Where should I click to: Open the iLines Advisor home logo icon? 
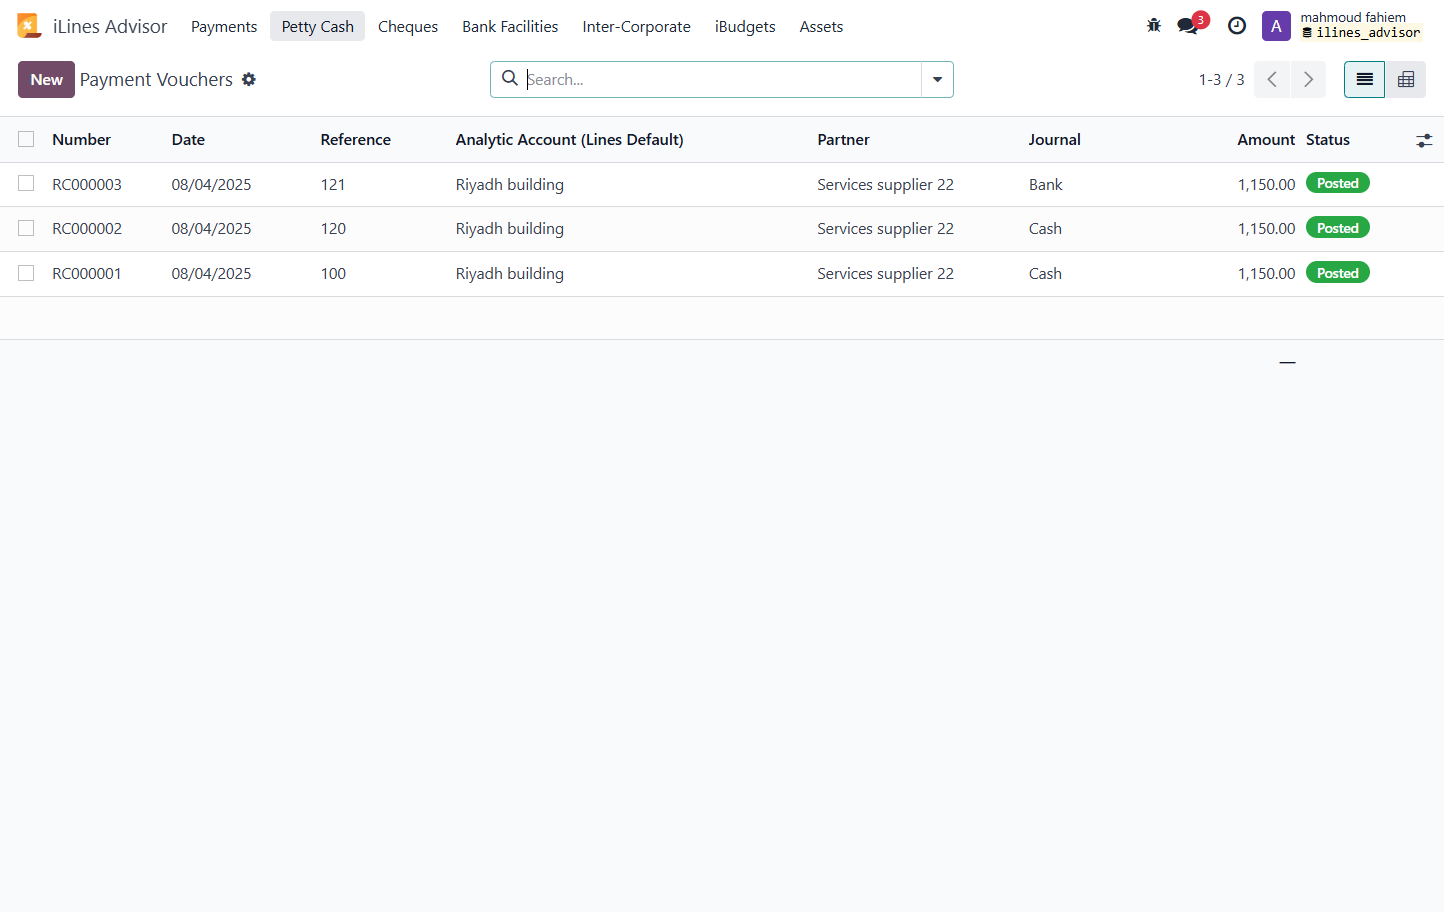coord(29,26)
